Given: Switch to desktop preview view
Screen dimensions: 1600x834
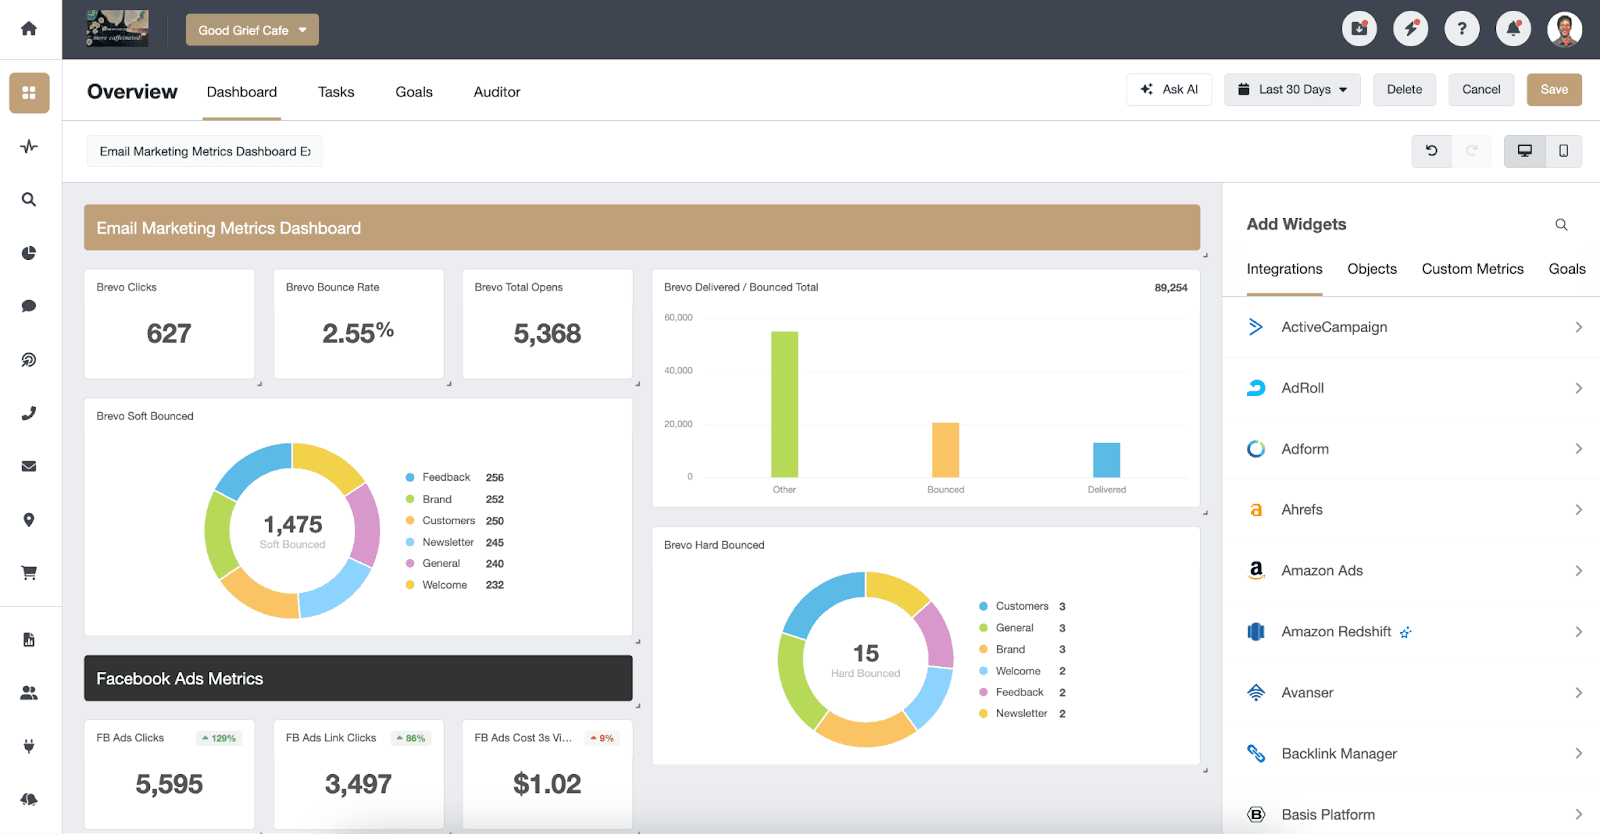Looking at the screenshot, I should pyautogui.click(x=1524, y=151).
